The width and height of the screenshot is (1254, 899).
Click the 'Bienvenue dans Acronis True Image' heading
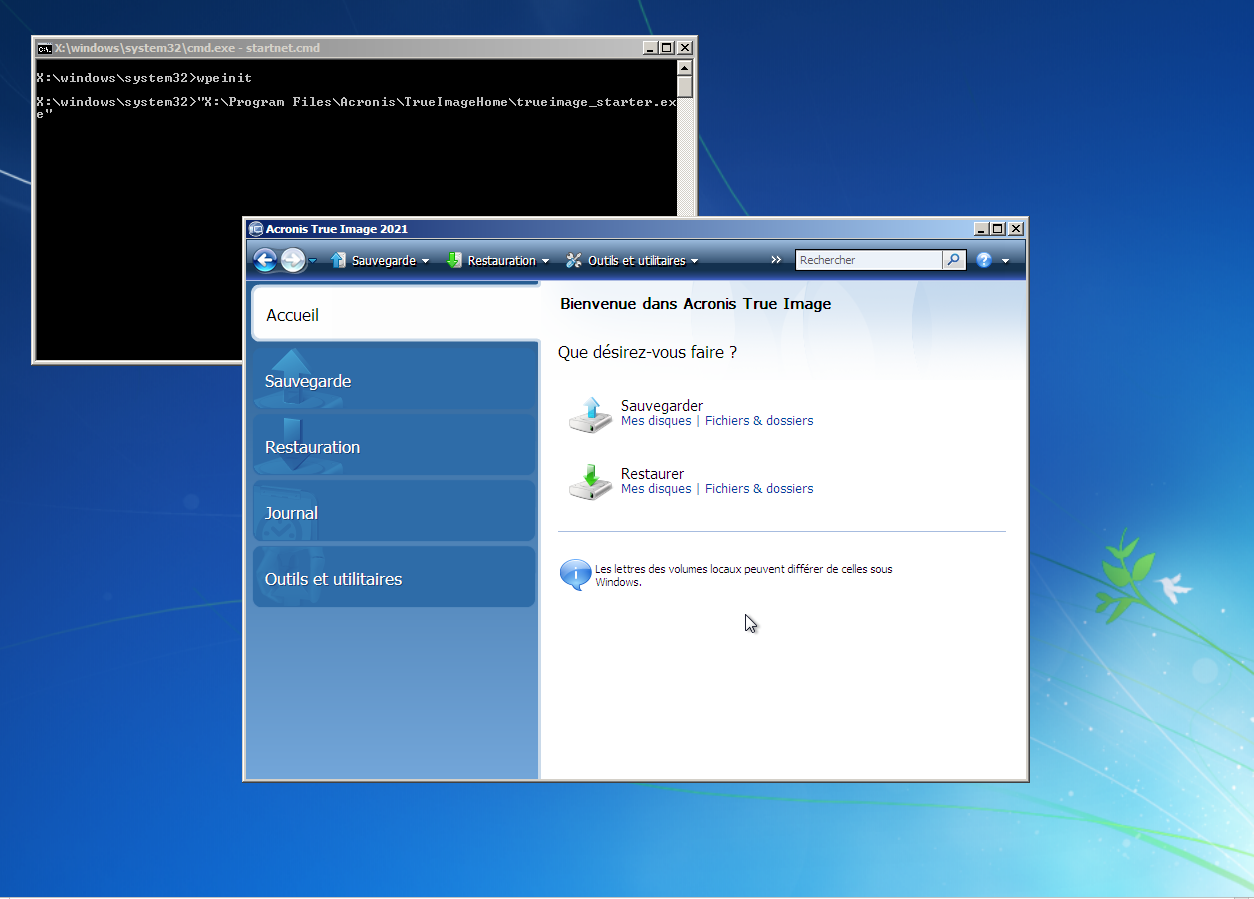tap(695, 303)
